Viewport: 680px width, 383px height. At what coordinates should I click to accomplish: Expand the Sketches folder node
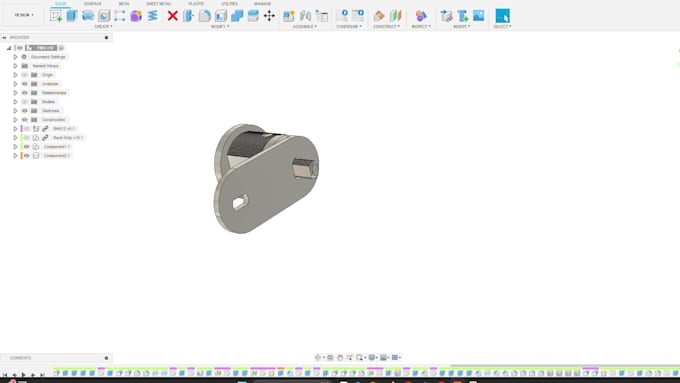point(15,111)
